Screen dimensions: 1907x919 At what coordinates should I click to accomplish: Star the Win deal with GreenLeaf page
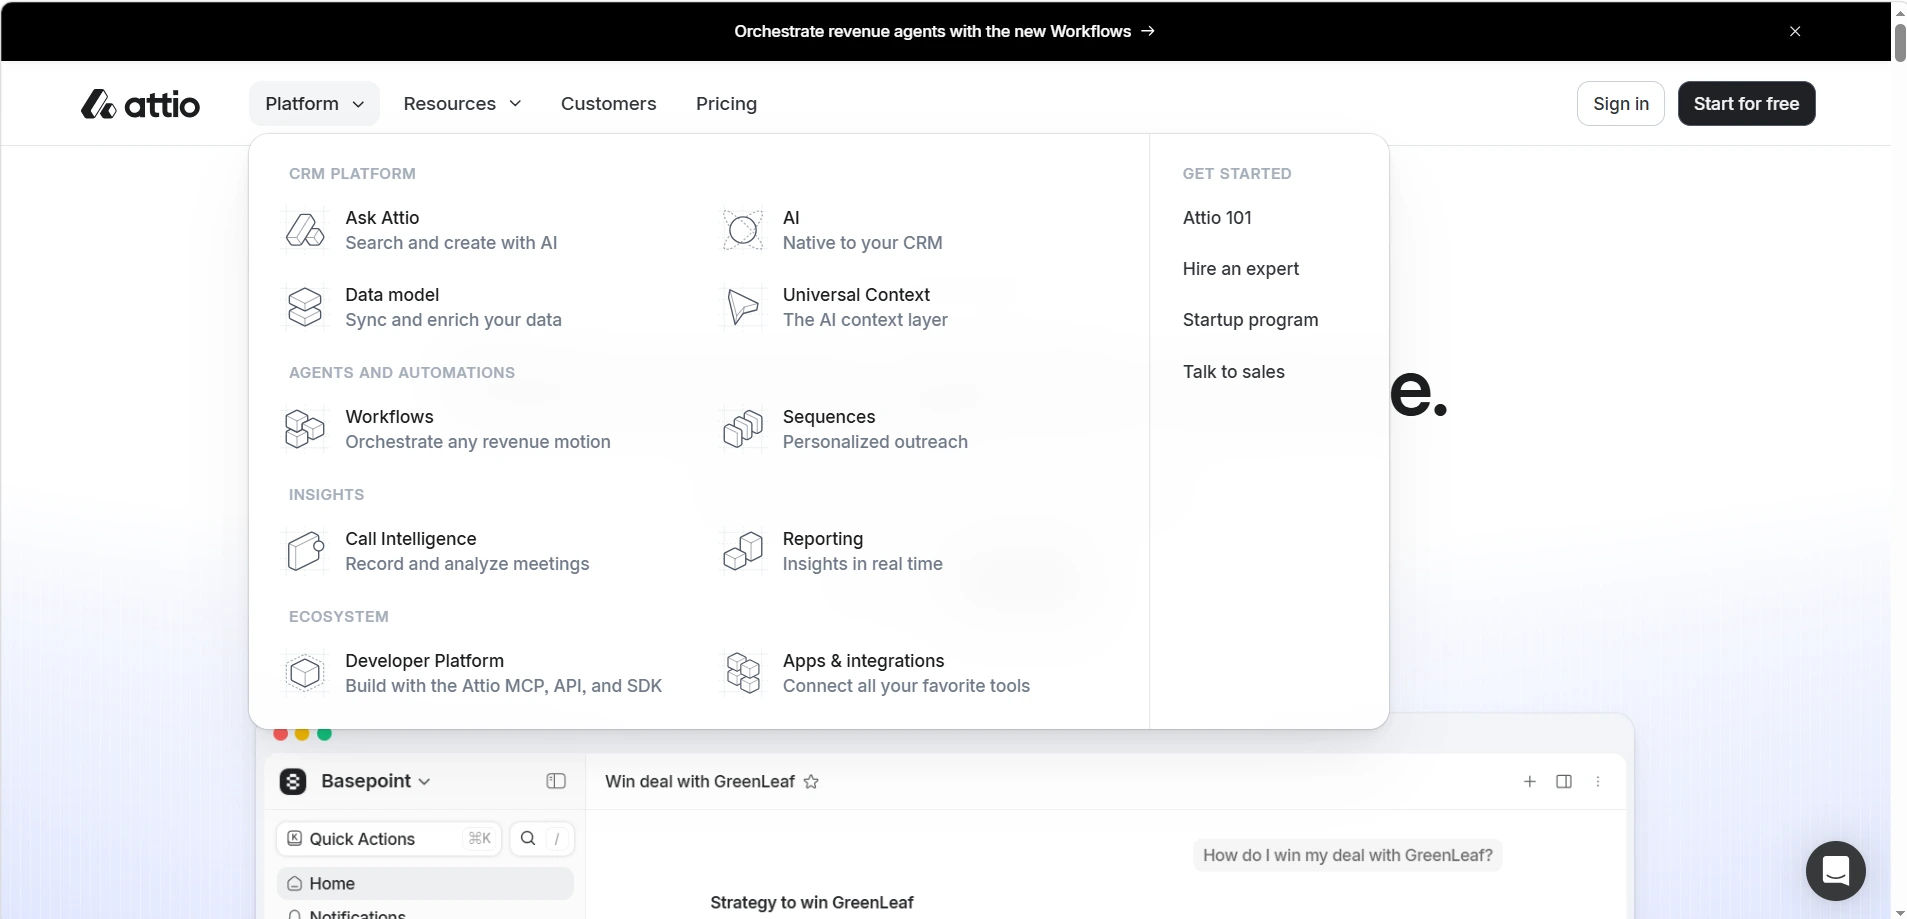click(x=811, y=782)
